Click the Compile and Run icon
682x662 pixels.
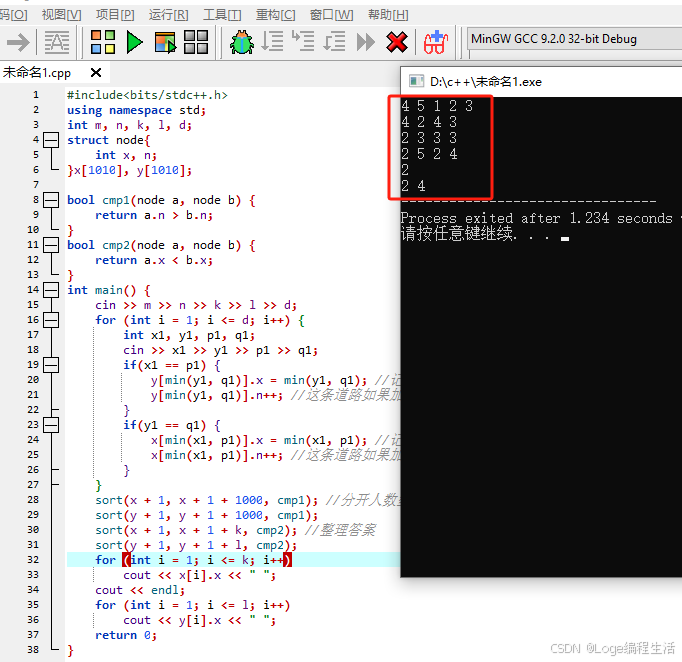coord(165,42)
